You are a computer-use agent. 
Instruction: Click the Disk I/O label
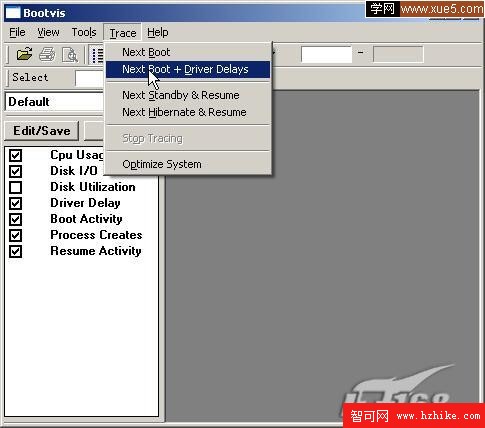[x=74, y=171]
